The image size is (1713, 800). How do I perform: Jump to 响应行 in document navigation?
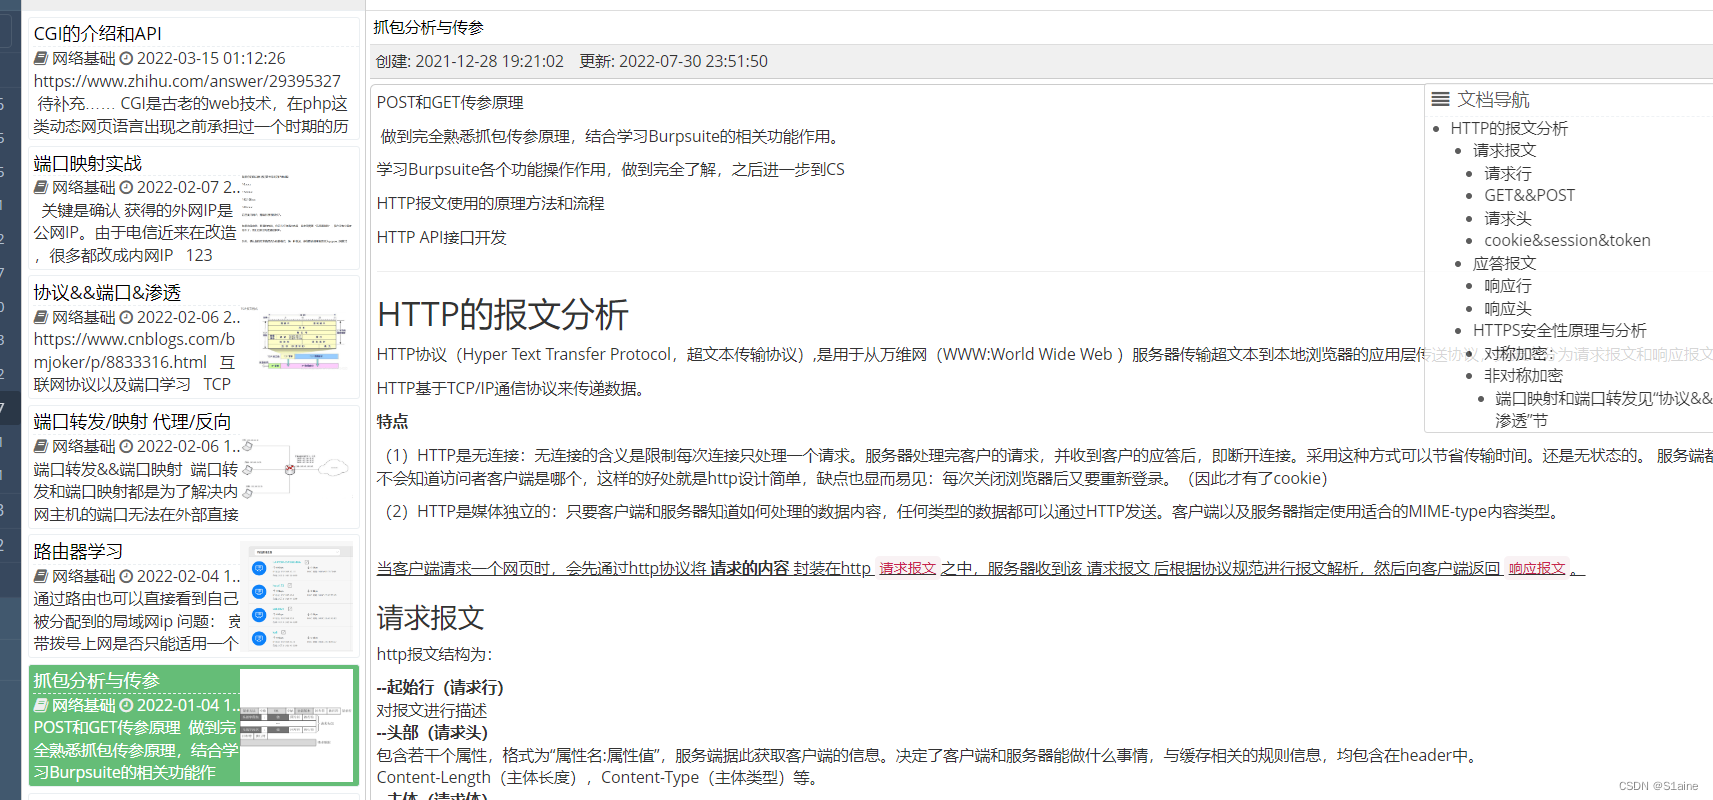[x=1507, y=286]
